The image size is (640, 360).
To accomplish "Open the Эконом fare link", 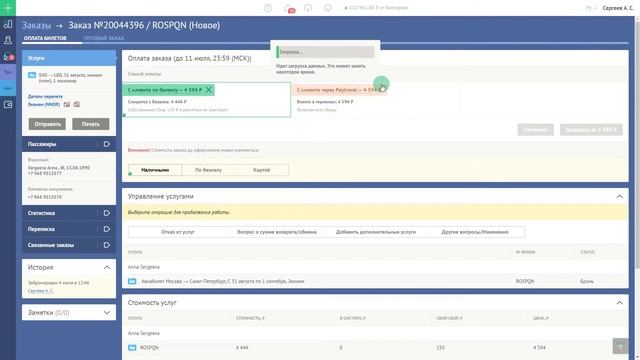I will pyautogui.click(x=44, y=104).
